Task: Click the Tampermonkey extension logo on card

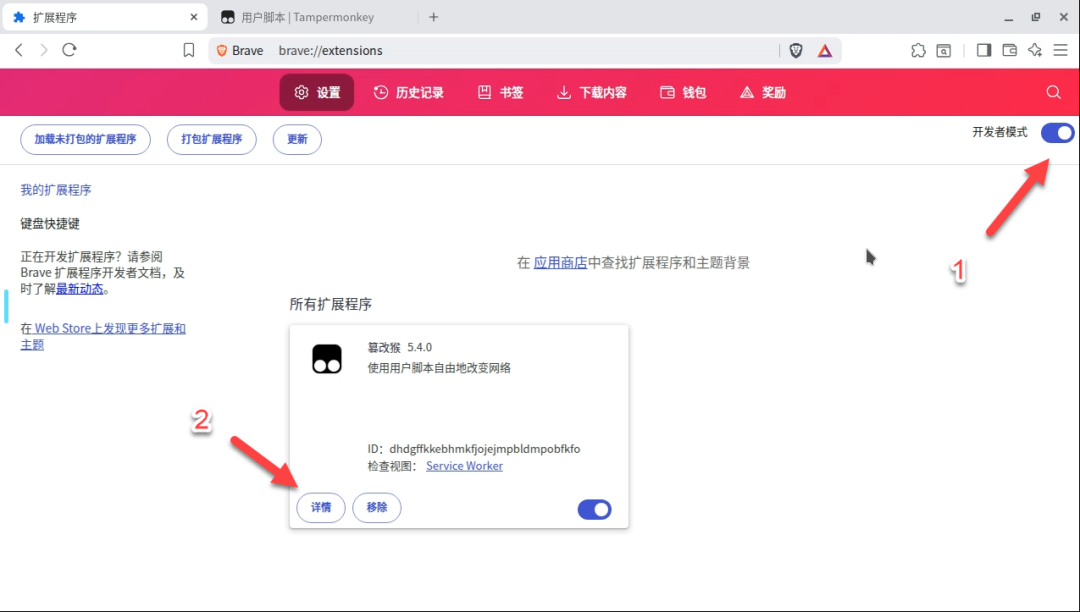Action: [x=327, y=359]
